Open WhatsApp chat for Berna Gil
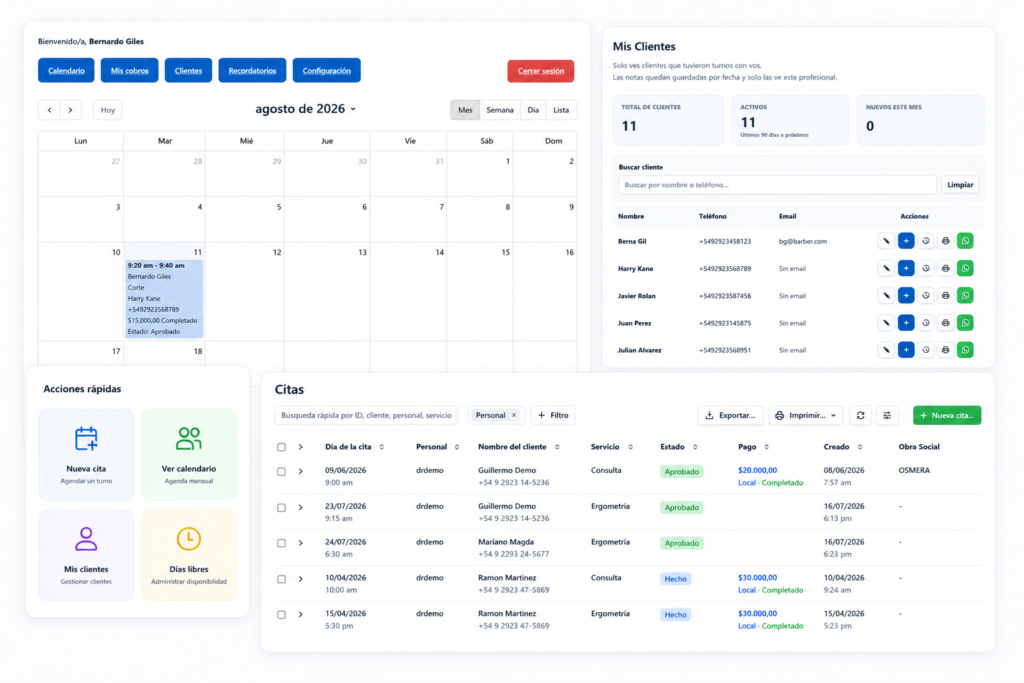1024x683 pixels. click(x=965, y=241)
